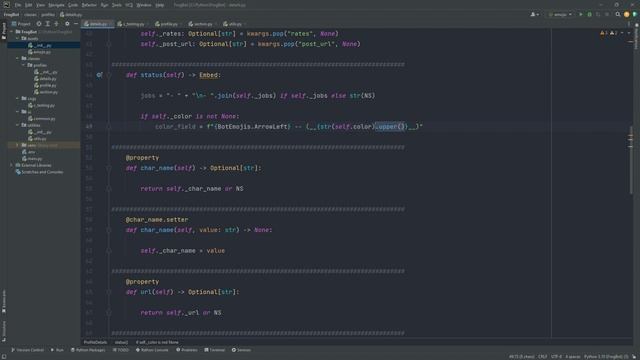Viewport: 640px width, 360px height.
Task: Hide the Project panel with minus icon
Action: click(76, 24)
